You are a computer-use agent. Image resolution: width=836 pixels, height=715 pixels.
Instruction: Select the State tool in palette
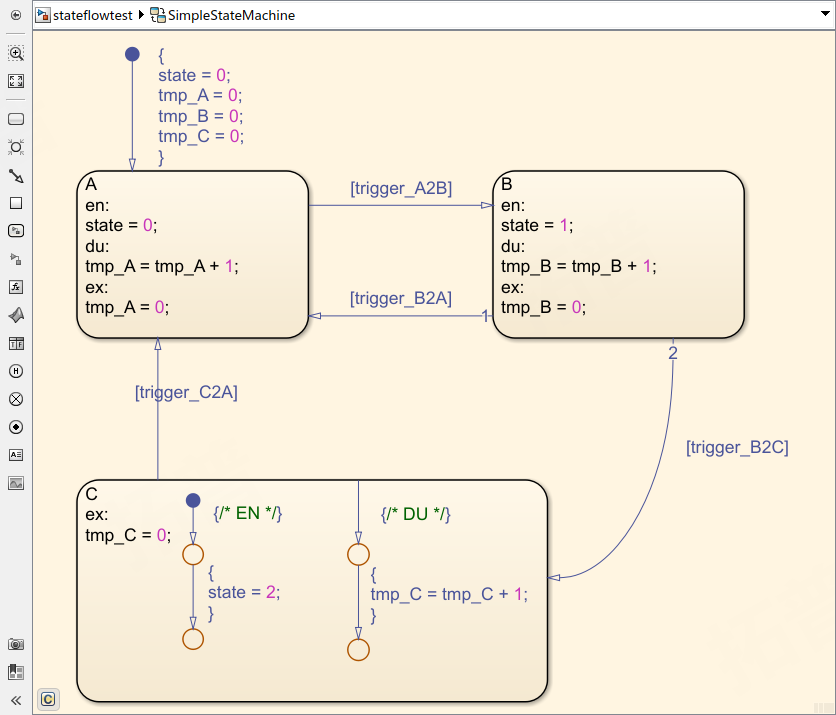(16, 119)
